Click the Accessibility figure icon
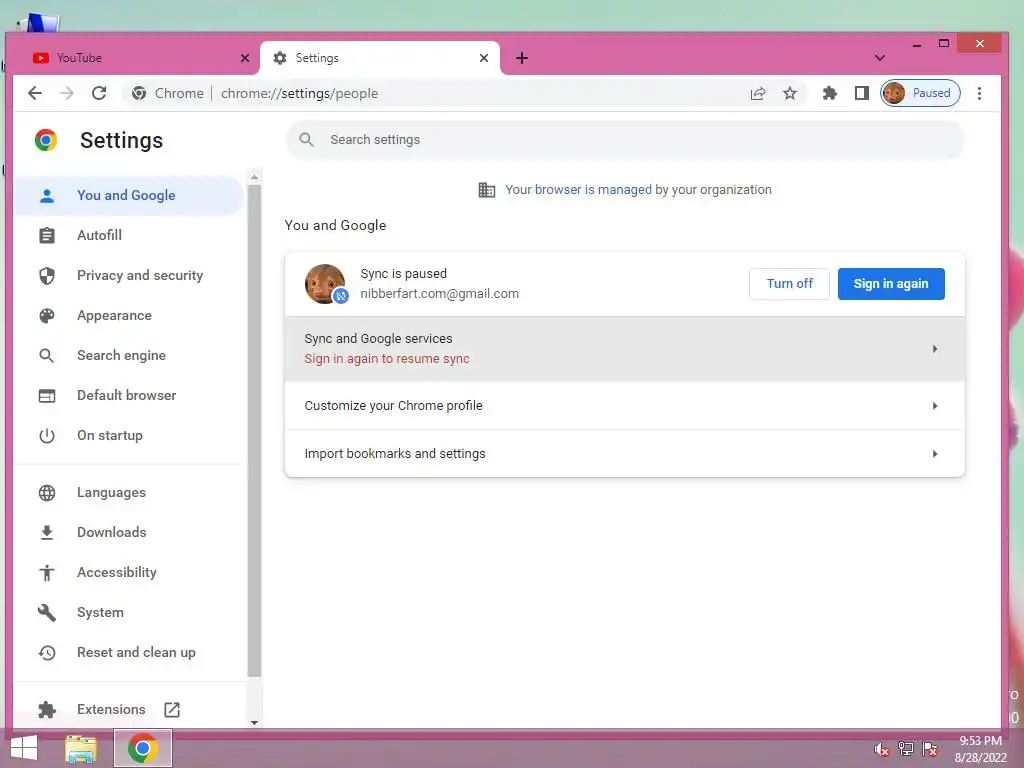Image resolution: width=1024 pixels, height=768 pixels. tap(46, 573)
